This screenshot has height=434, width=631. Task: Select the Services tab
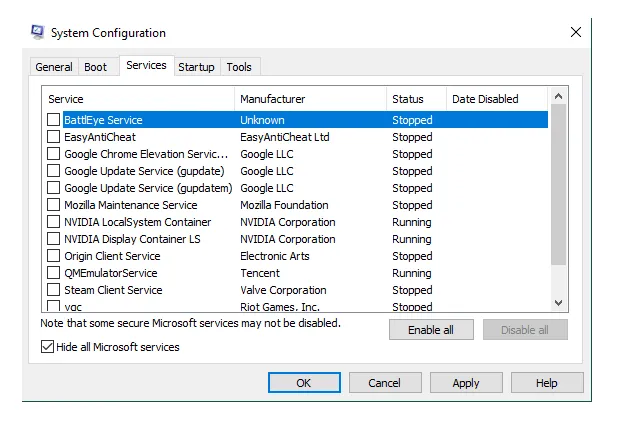(x=146, y=65)
